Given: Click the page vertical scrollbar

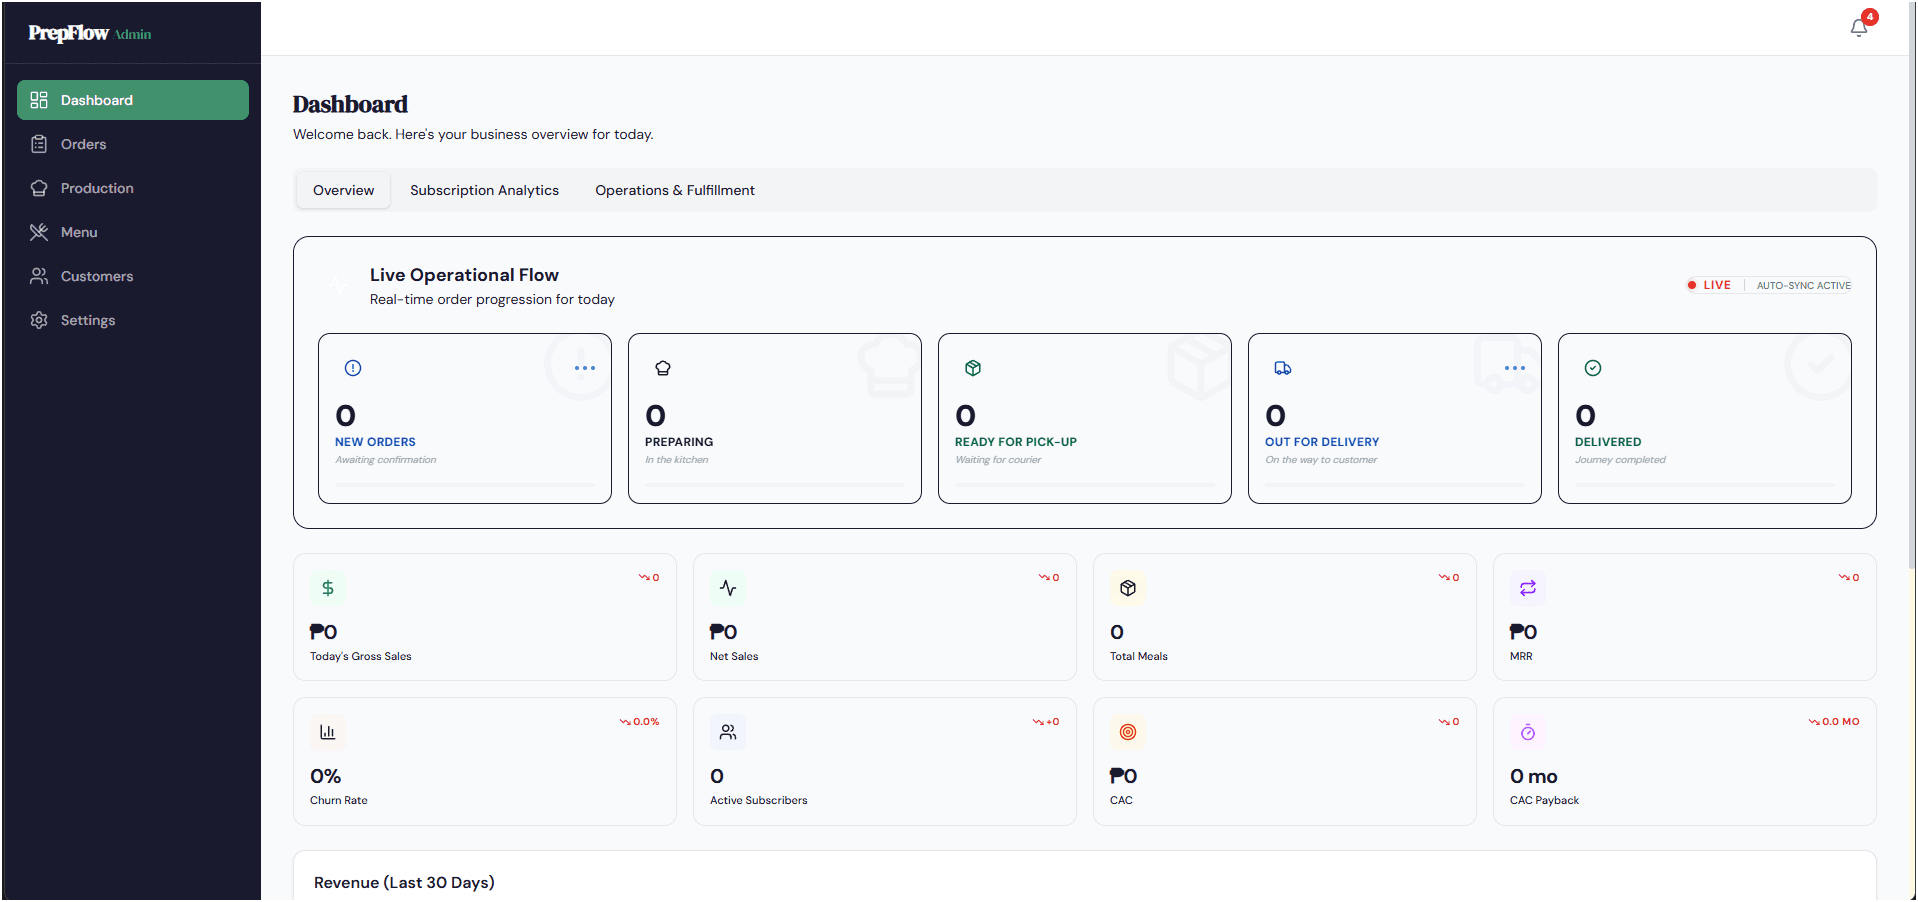Looking at the screenshot, I should click(1912, 300).
